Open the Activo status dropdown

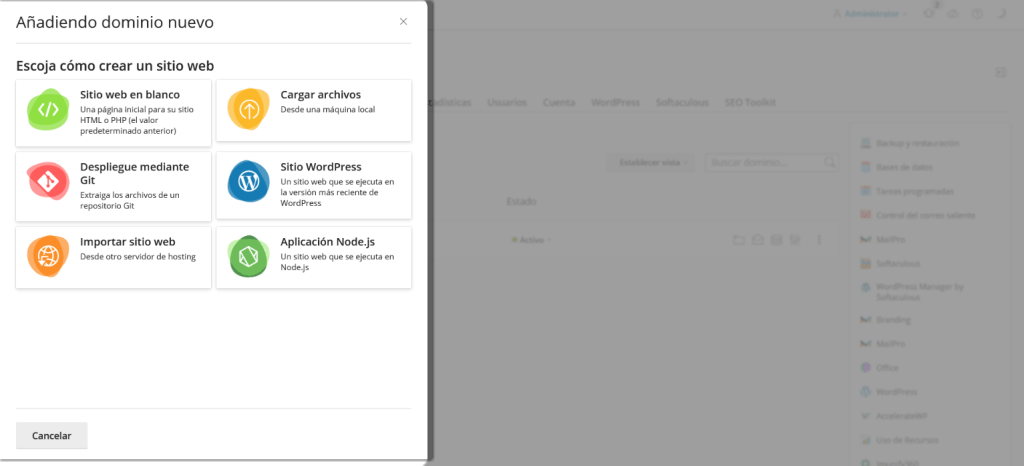coord(531,240)
